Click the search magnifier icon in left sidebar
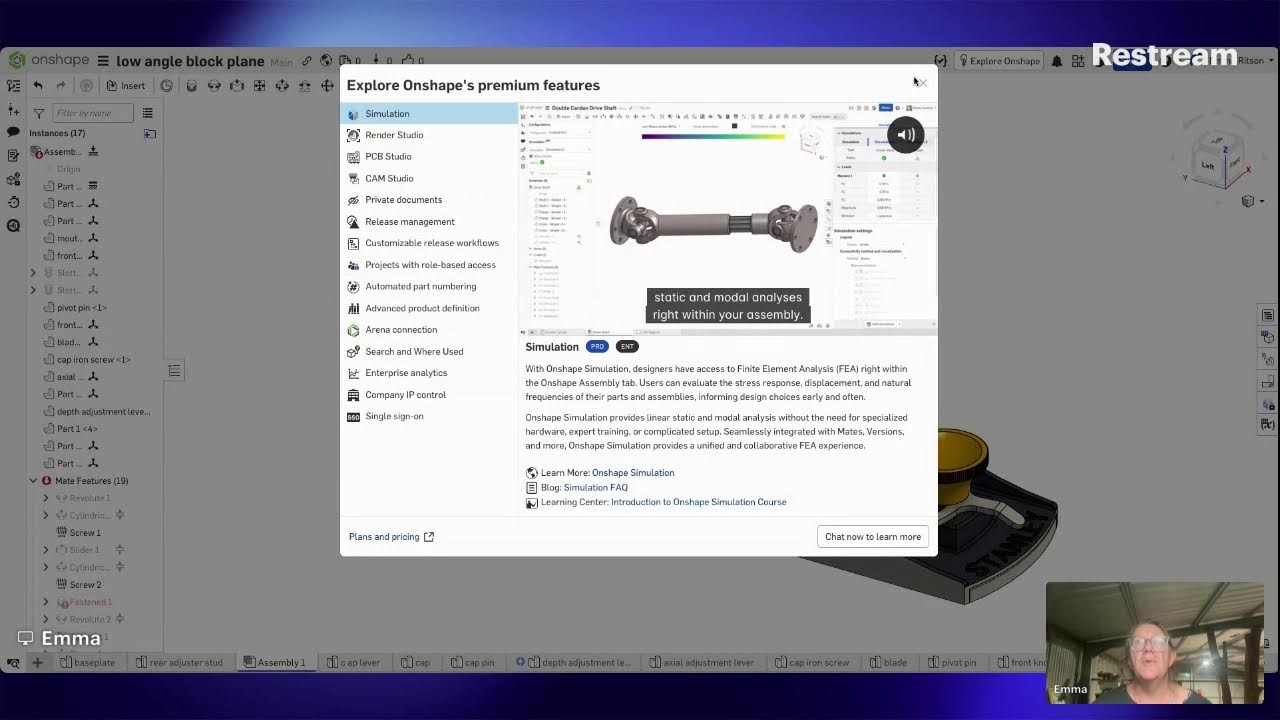This screenshot has height=720, width=1280. click(13, 225)
